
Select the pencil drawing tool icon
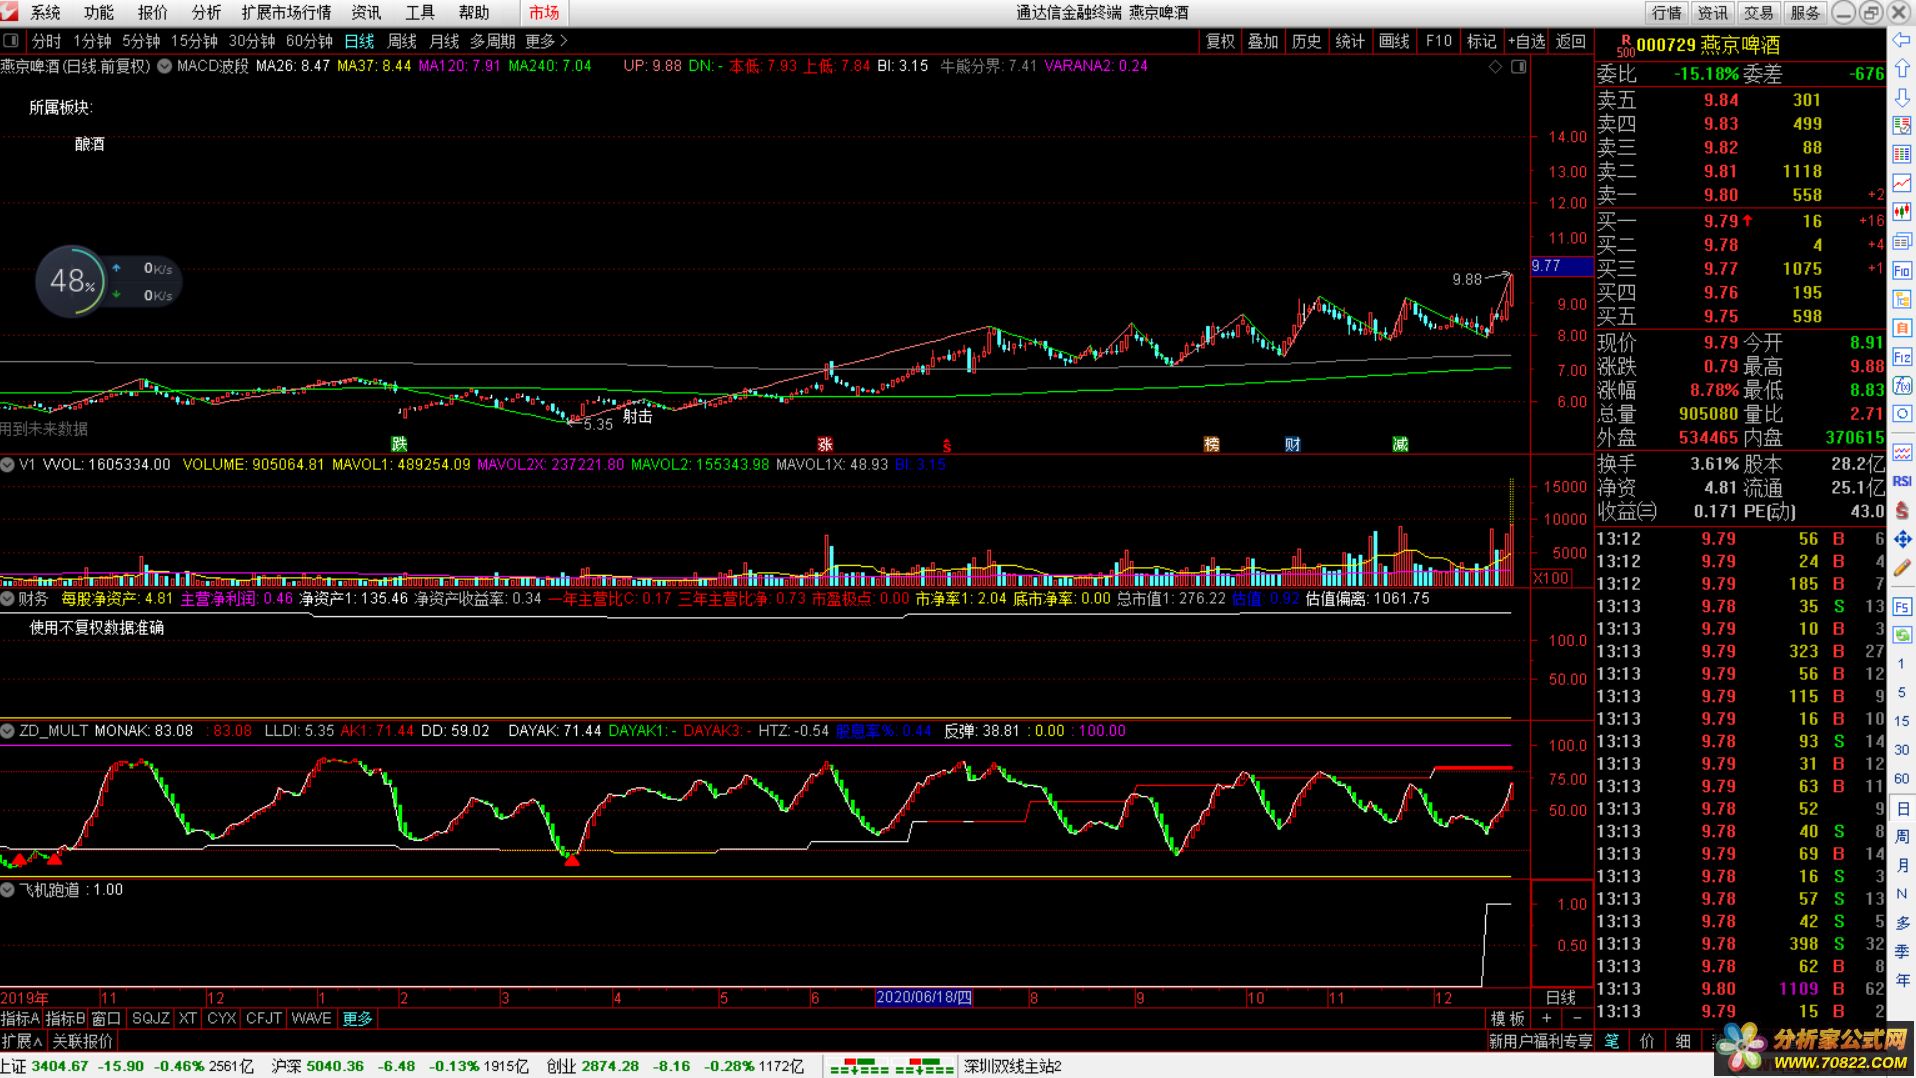point(1901,568)
